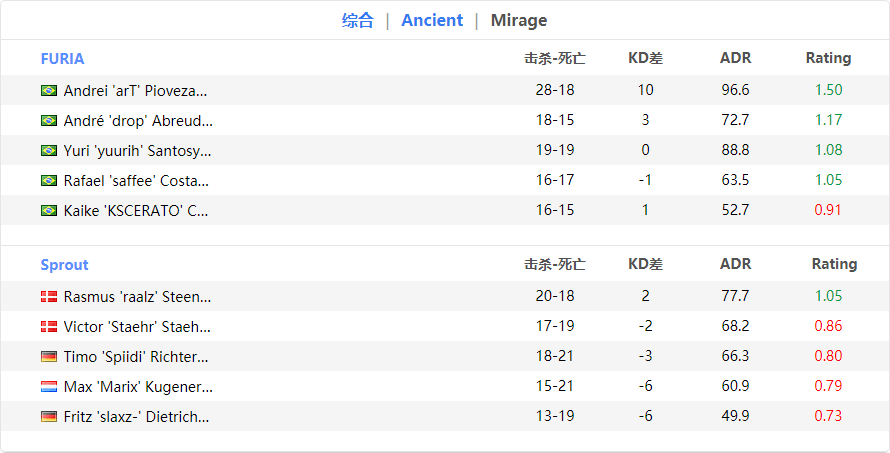Image resolution: width=890 pixels, height=453 pixels.
Task: Click FURIA's 击杀-死亡 column header
Action: [555, 58]
